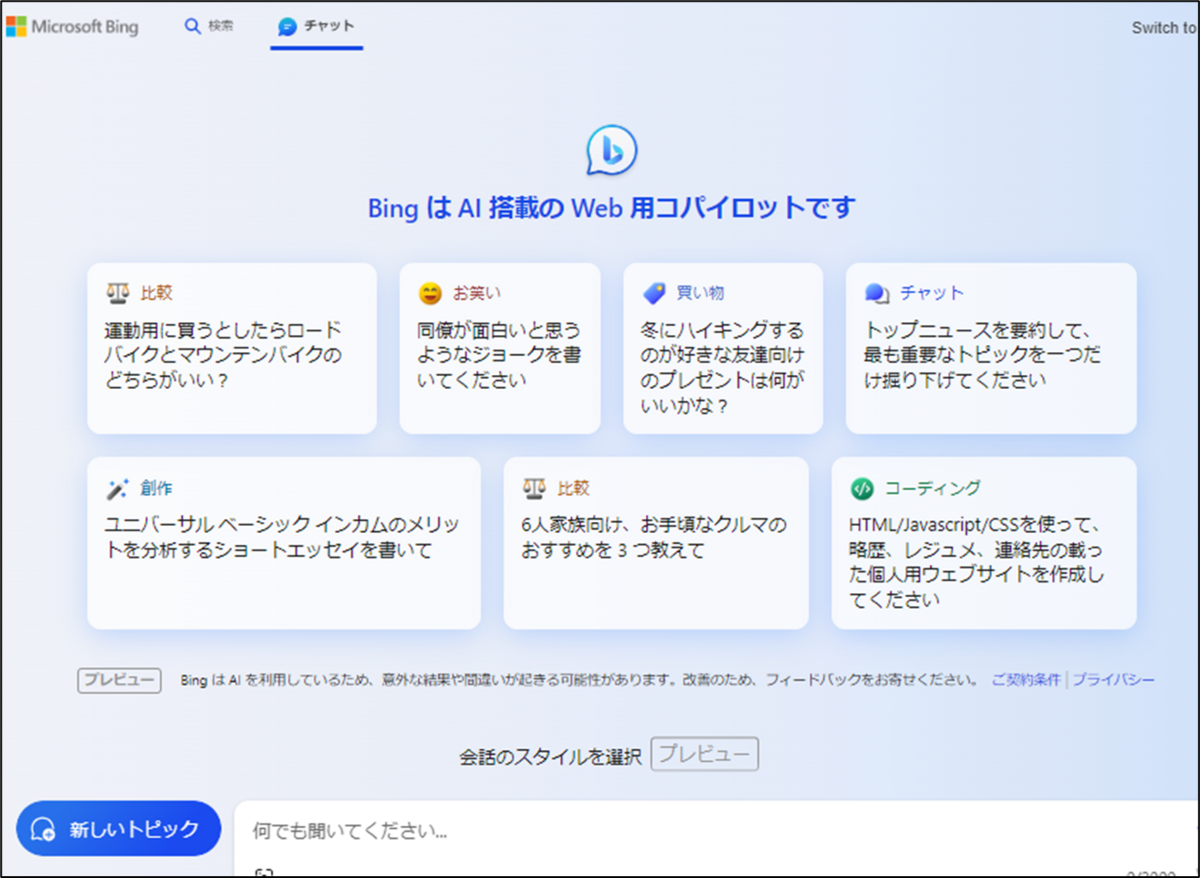Viewport: 1200px width, 878px height.
Task: Click the Microsoft Bing logo
Action: 72,27
